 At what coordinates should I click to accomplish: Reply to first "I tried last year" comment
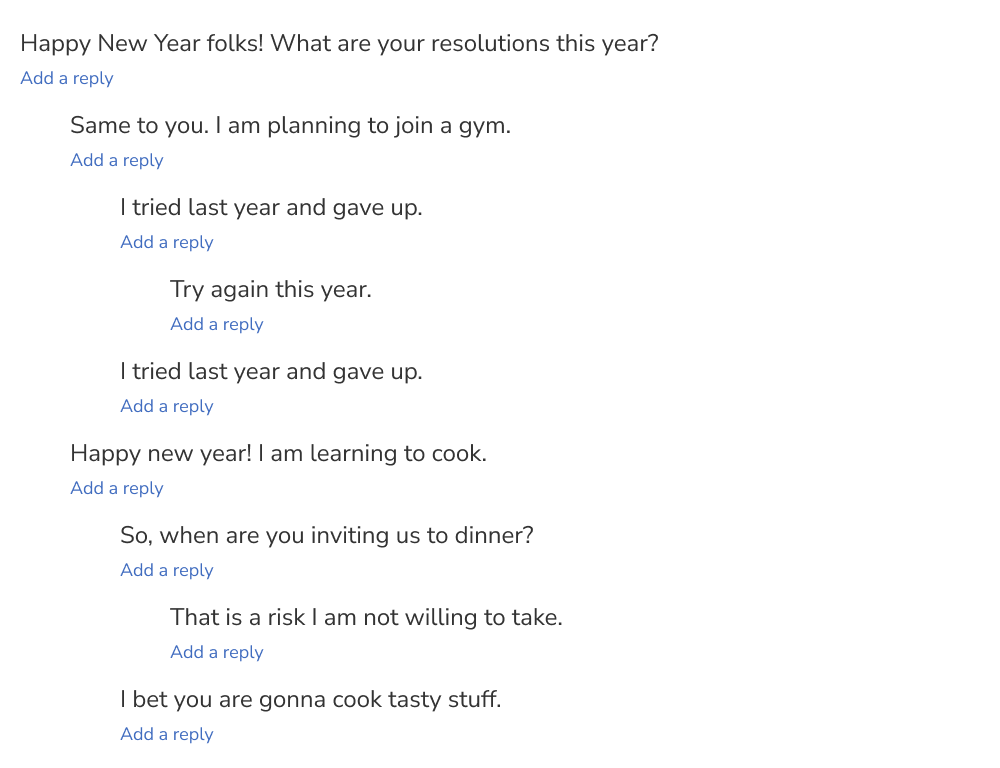click(x=167, y=242)
